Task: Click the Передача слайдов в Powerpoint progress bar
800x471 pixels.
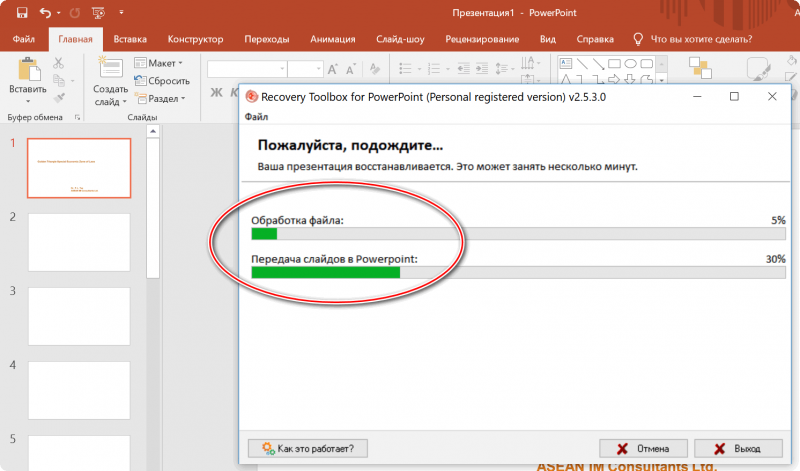Action: [518, 272]
